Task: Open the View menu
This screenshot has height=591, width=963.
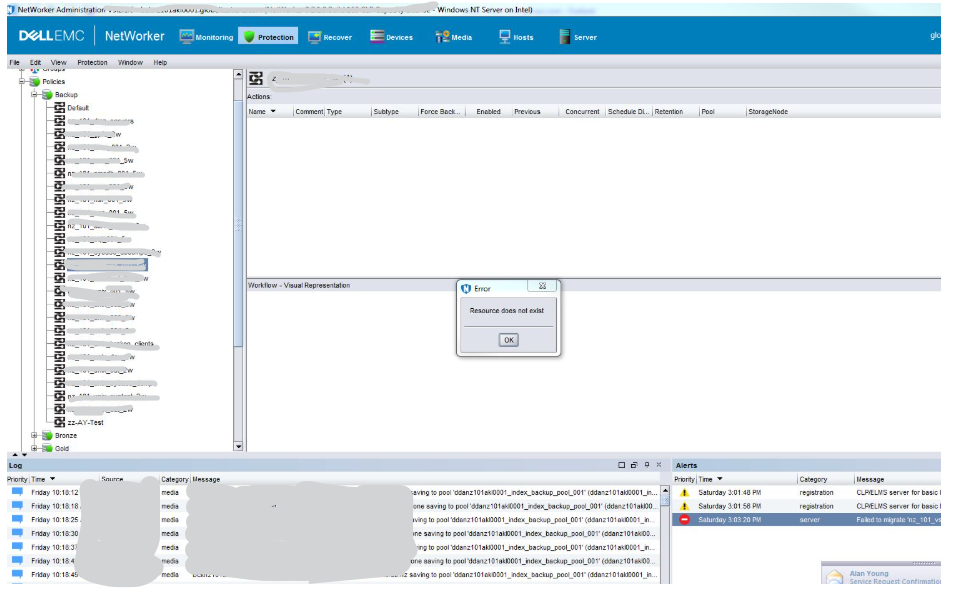Action: tap(58, 63)
